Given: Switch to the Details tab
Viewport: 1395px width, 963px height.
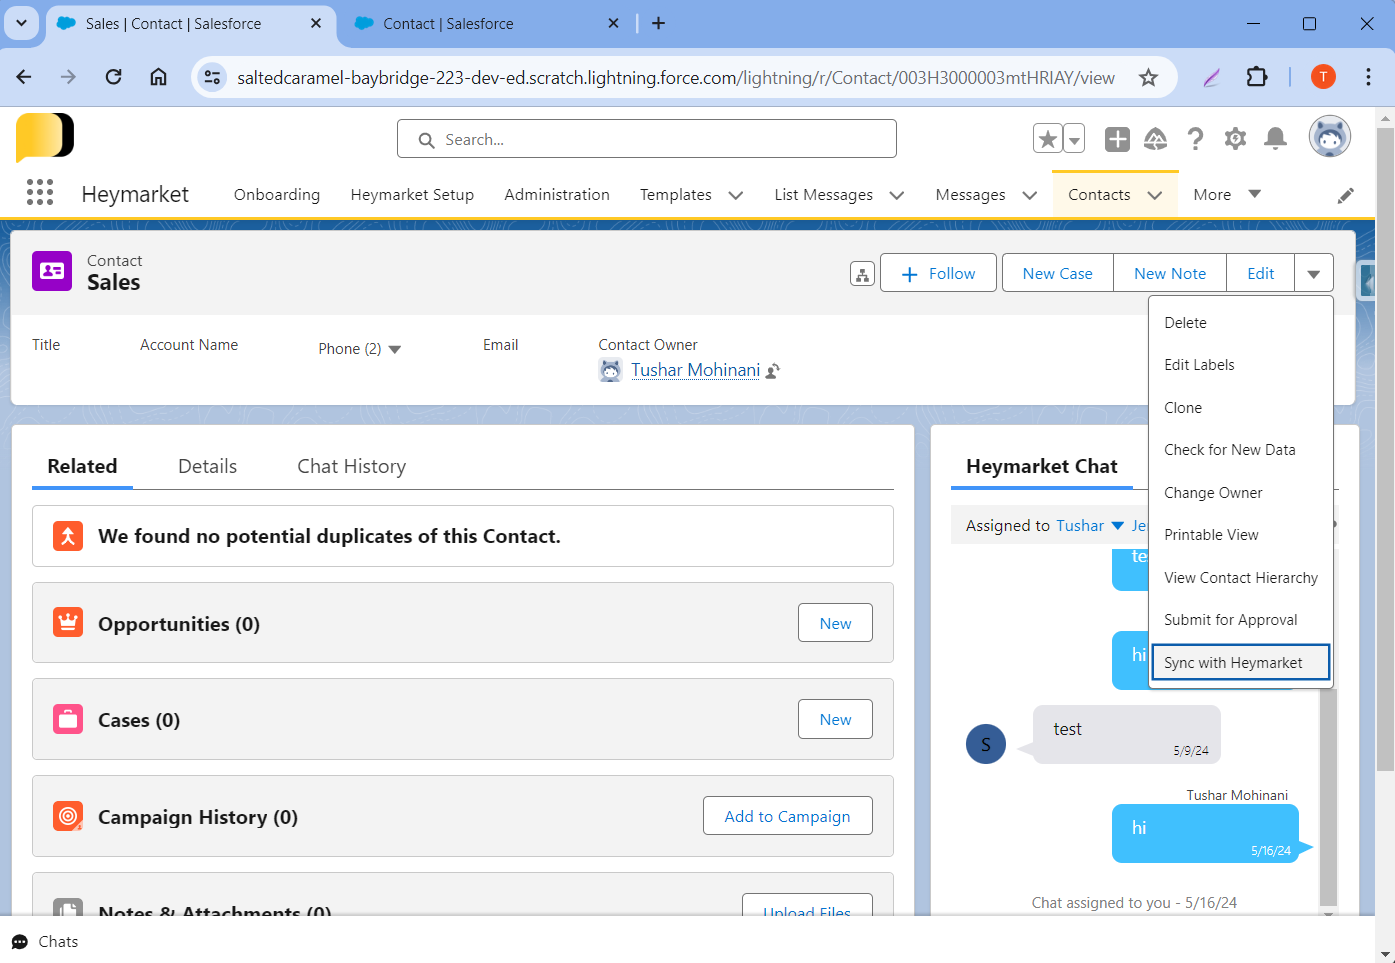Looking at the screenshot, I should pos(207,466).
